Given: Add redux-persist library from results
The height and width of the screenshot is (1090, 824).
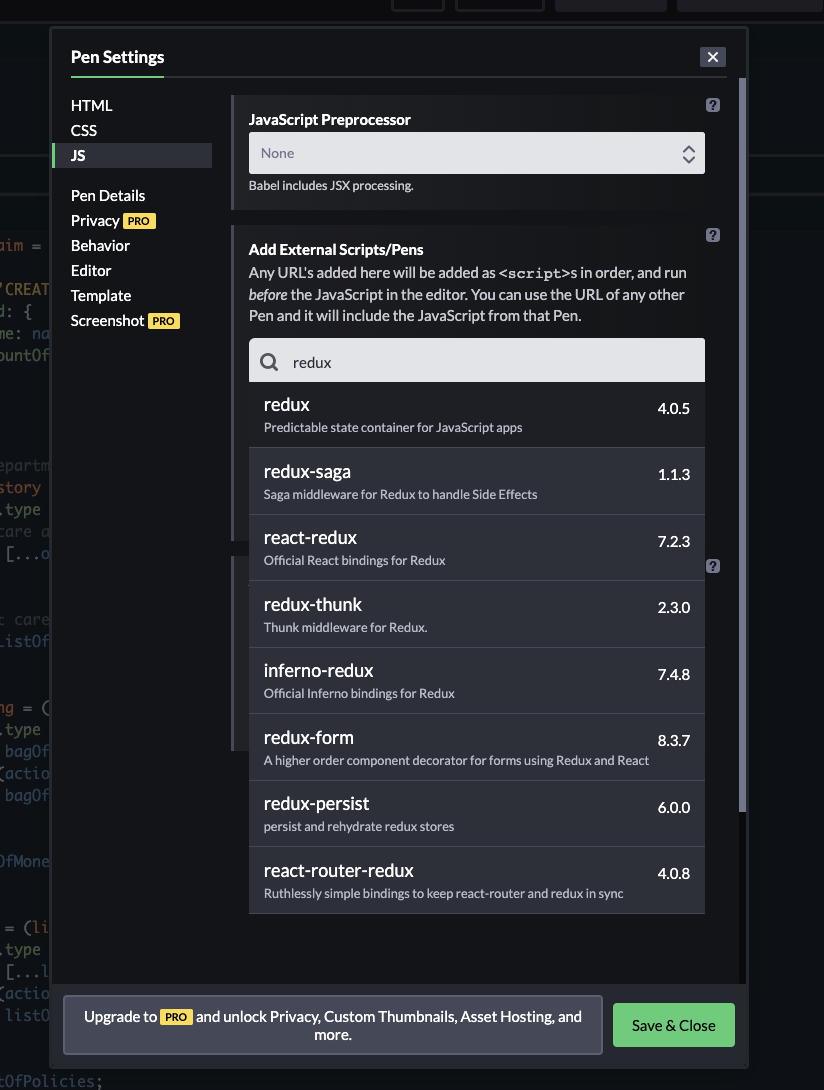Looking at the screenshot, I should point(476,813).
